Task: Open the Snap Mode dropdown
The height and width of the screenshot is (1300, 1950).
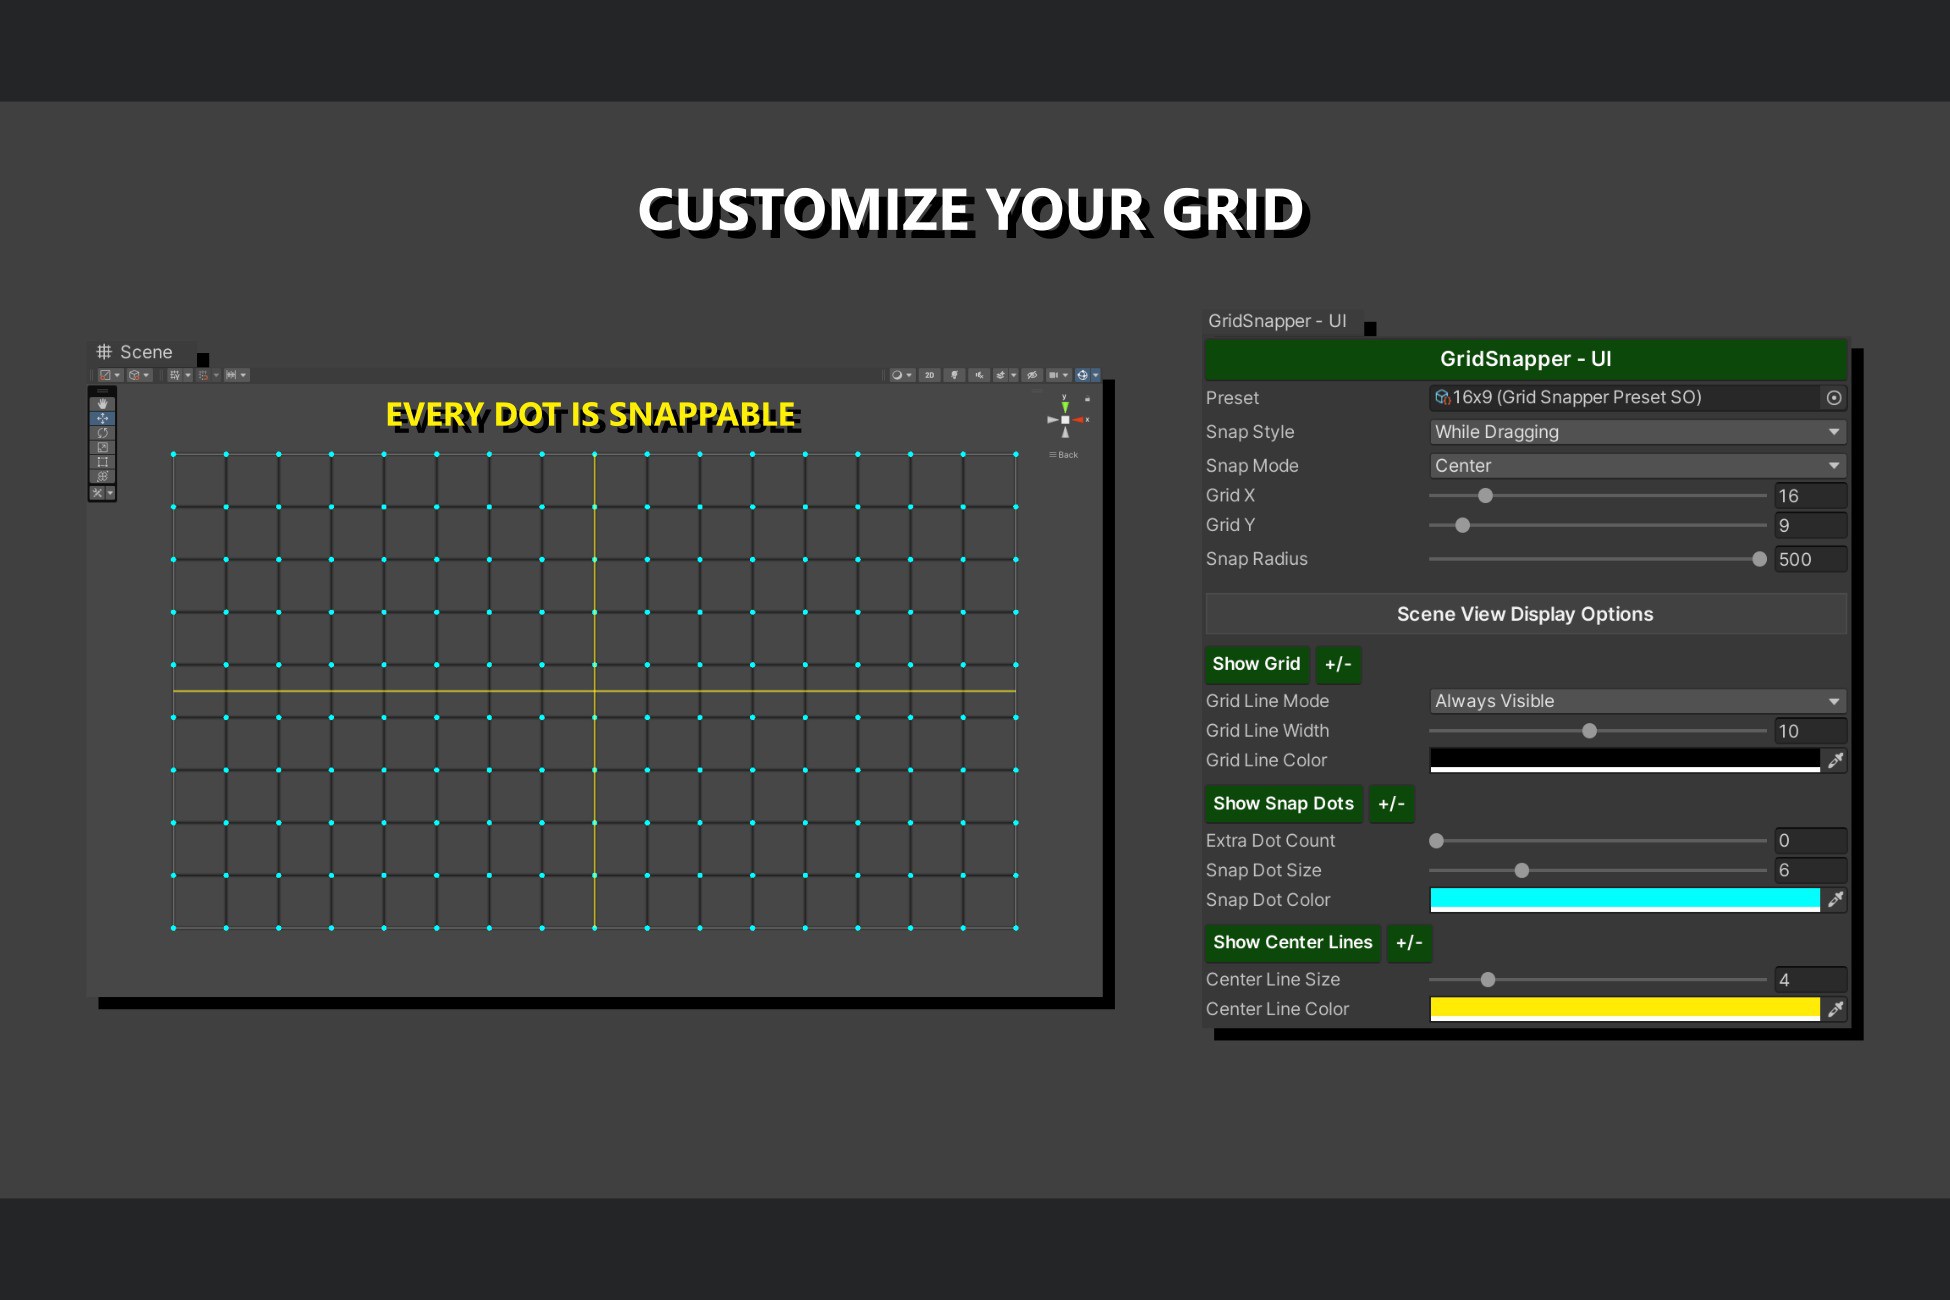Action: click(x=1636, y=466)
